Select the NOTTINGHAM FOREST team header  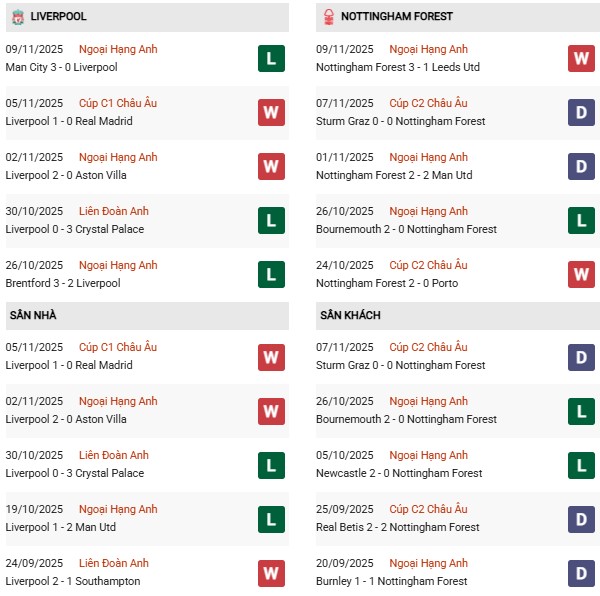396,17
